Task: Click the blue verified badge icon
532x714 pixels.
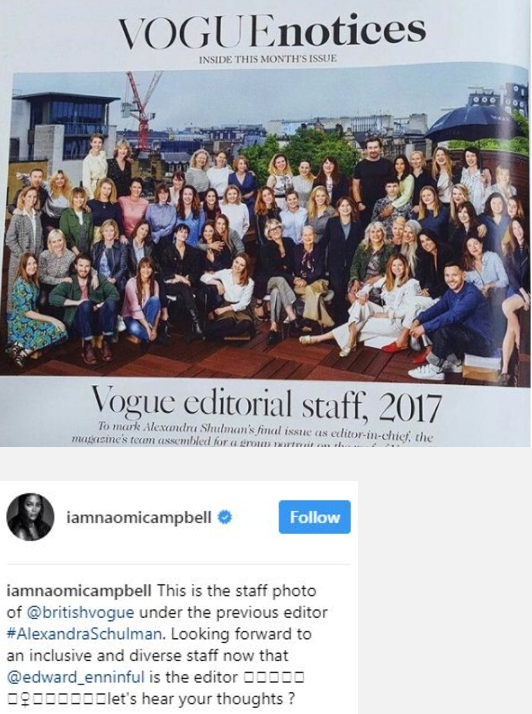Action: (225, 517)
